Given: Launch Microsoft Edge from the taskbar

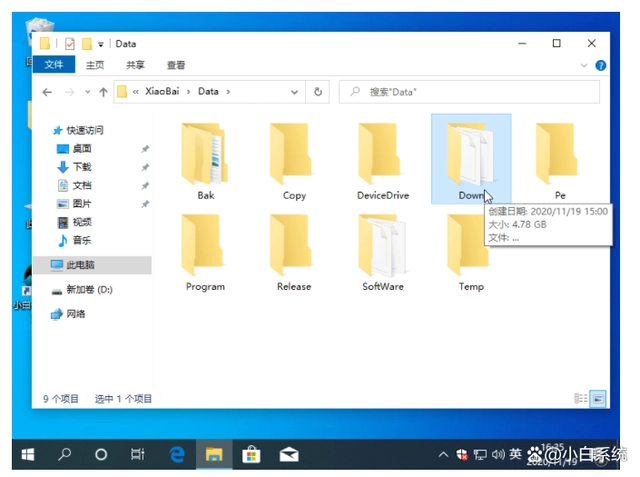Looking at the screenshot, I should [x=177, y=454].
